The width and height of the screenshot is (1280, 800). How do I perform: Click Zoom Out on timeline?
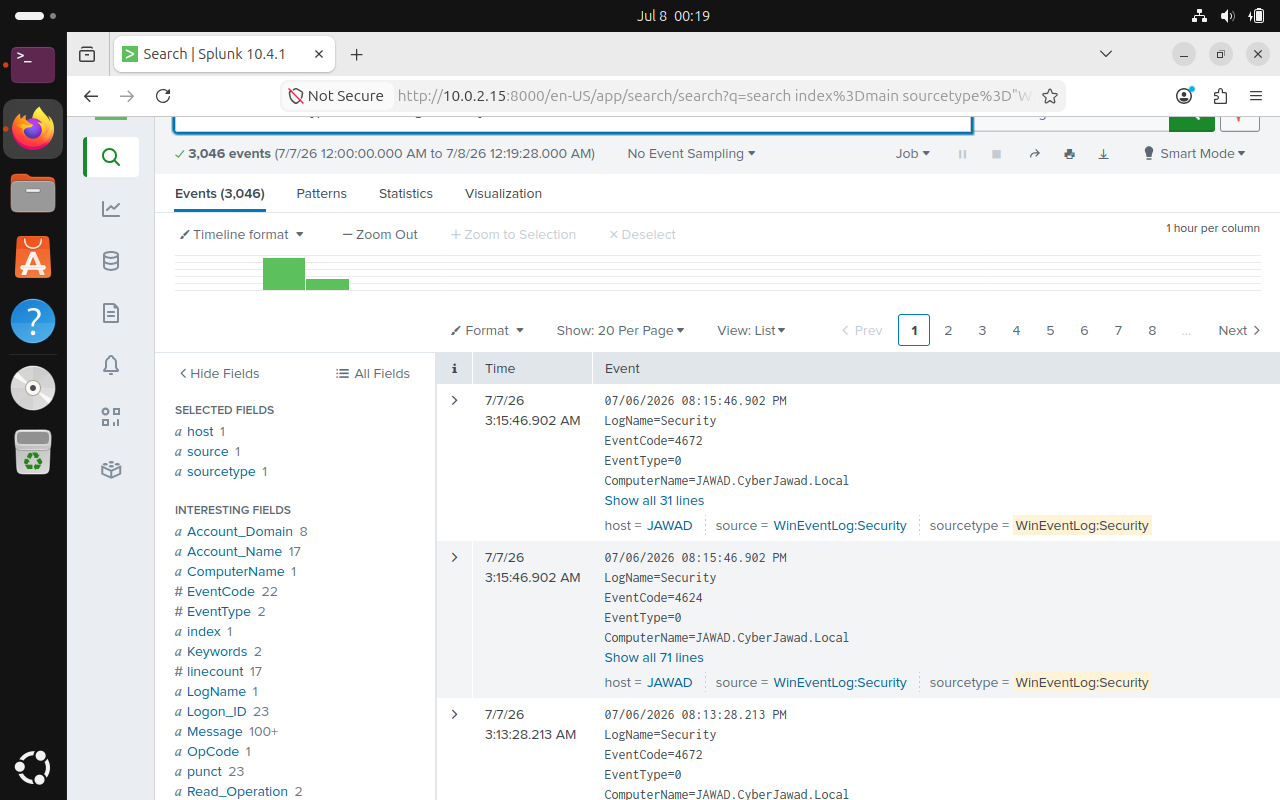pos(380,234)
